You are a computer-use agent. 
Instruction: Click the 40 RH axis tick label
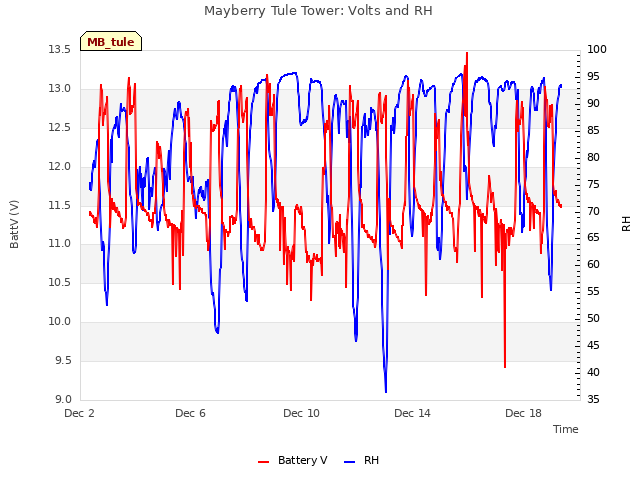(x=593, y=372)
